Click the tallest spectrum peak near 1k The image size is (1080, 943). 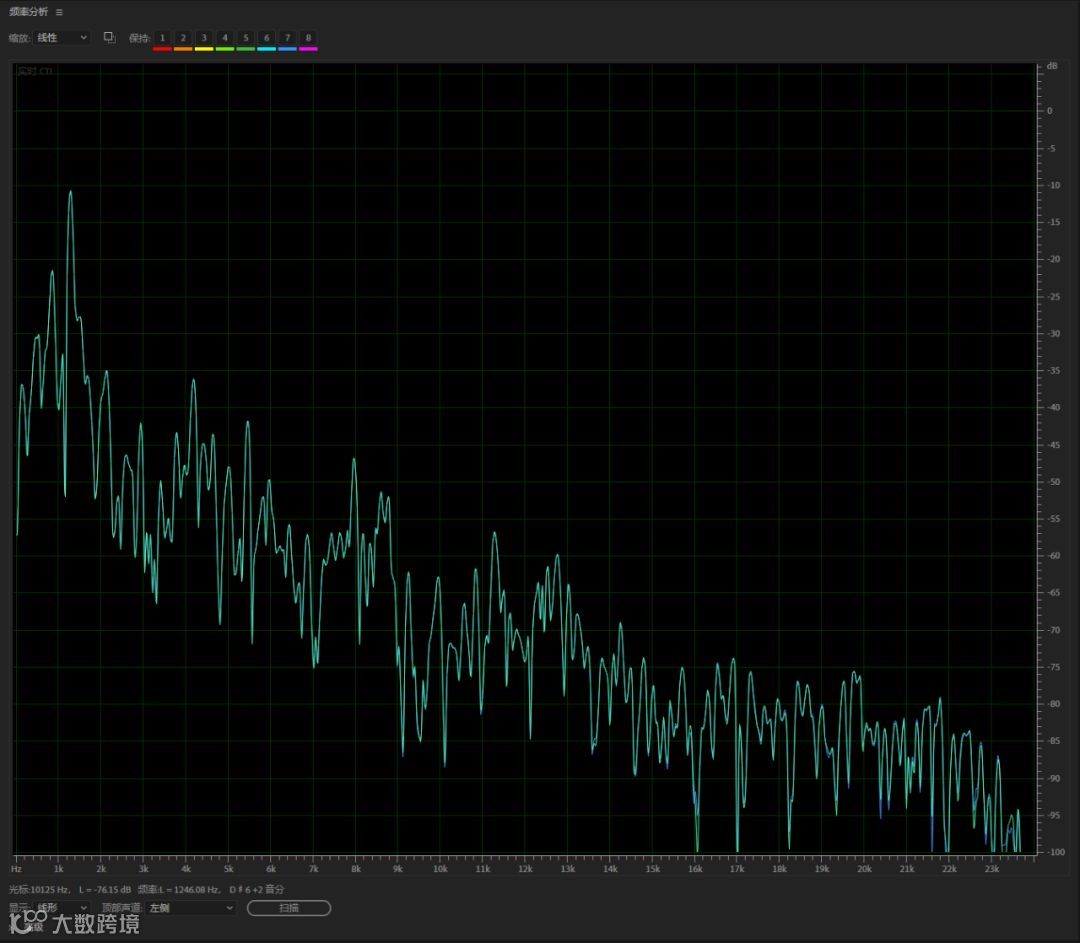(x=70, y=193)
